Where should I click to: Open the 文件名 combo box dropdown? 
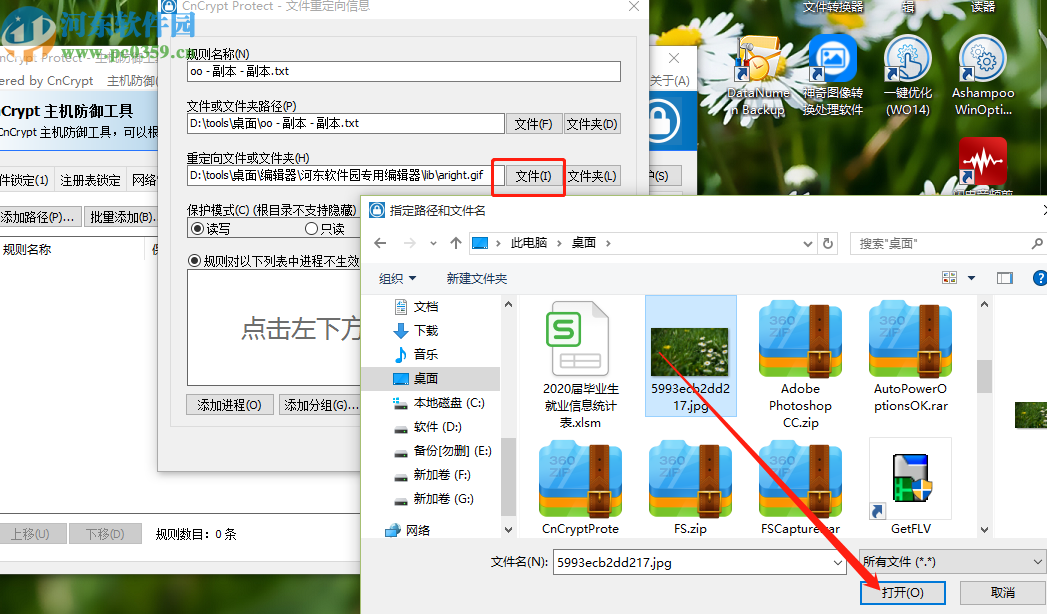pos(837,563)
